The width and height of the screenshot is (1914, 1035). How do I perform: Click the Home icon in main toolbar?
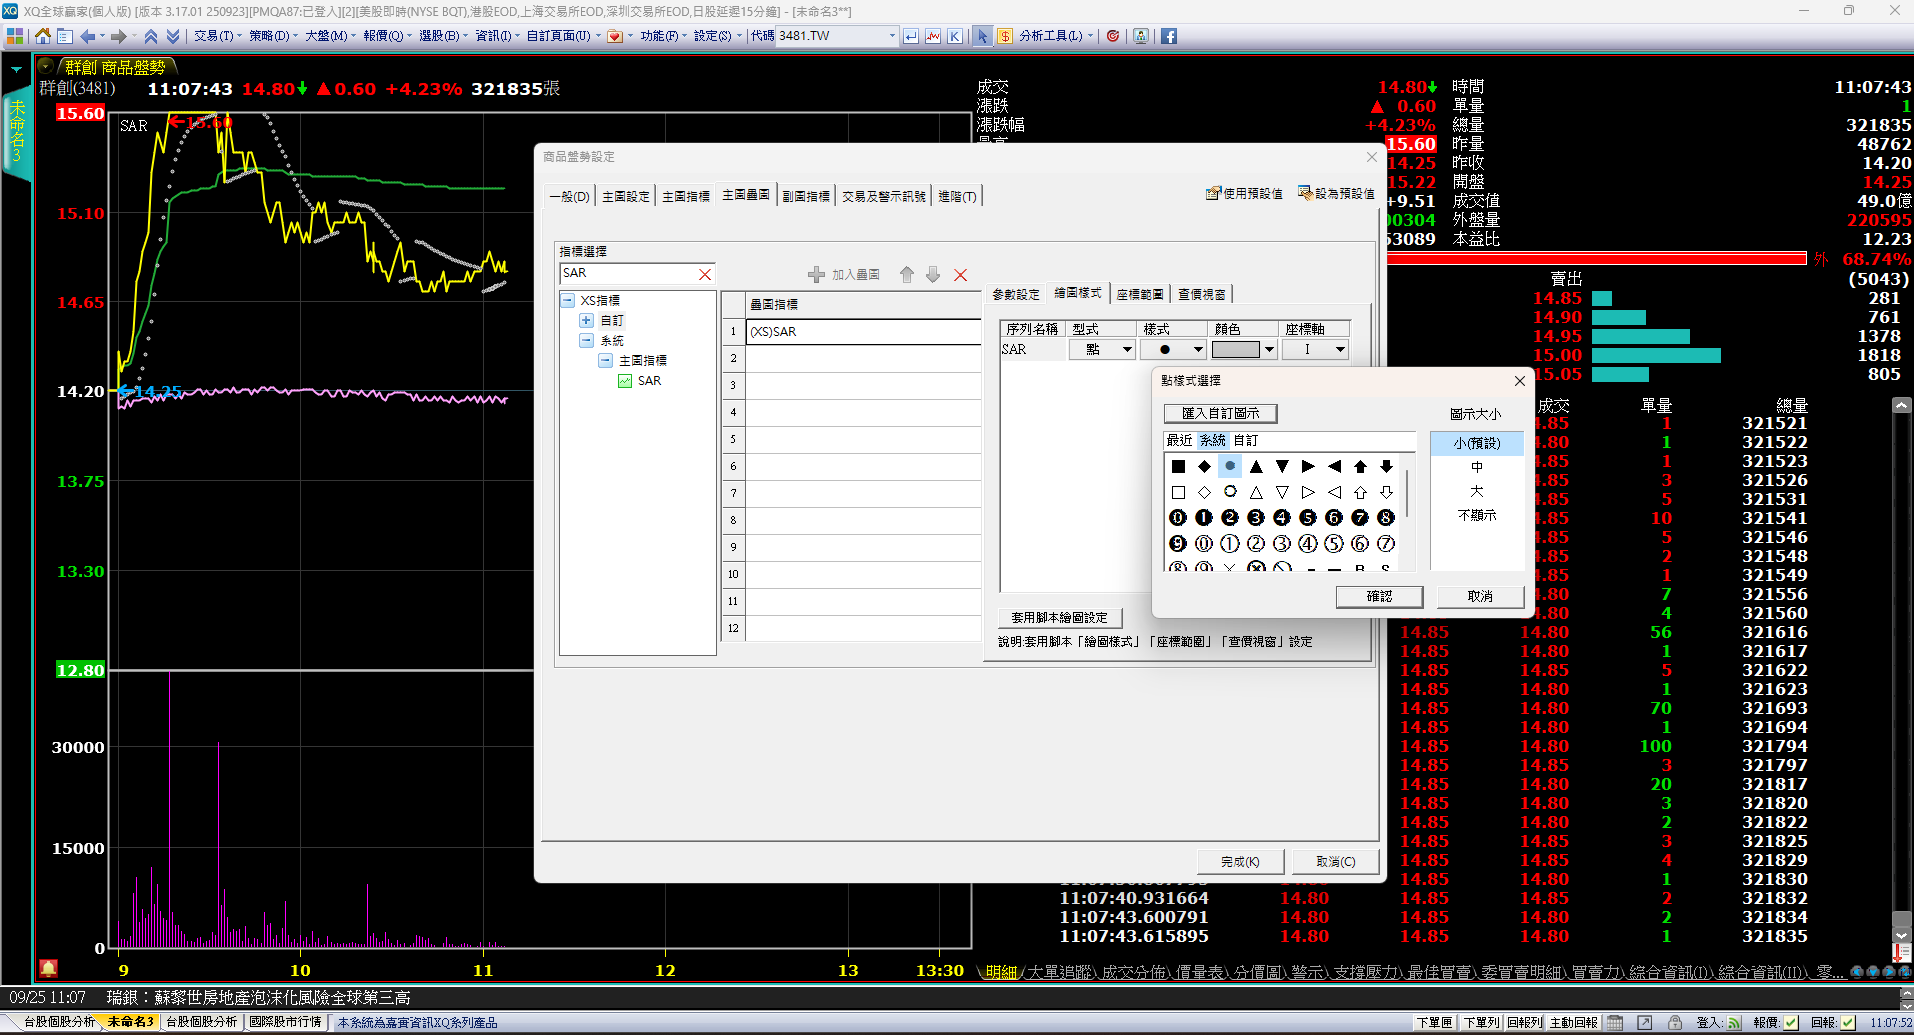(42, 36)
